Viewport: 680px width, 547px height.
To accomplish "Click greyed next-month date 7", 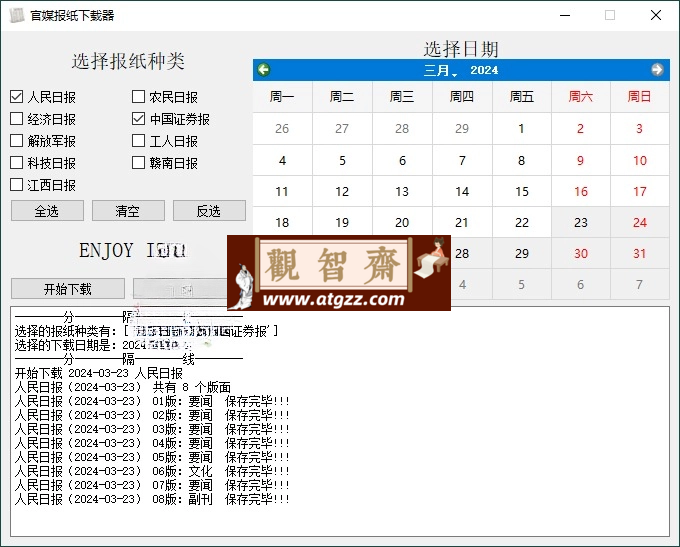I will coord(640,285).
